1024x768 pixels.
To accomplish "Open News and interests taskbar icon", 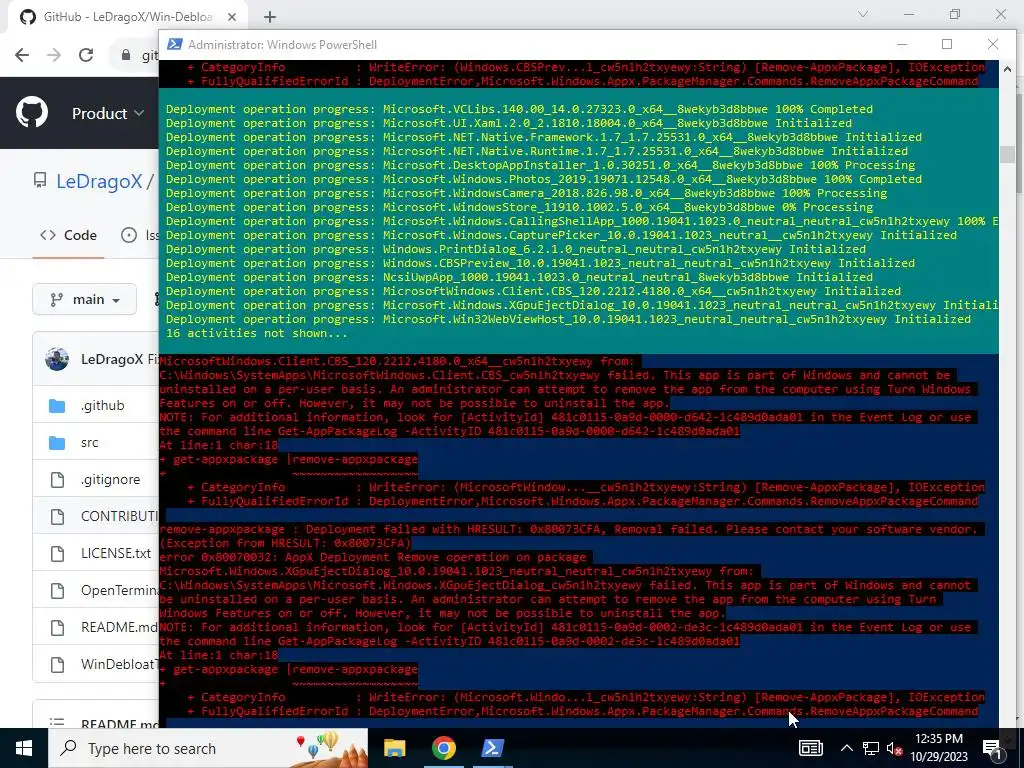I will click(810, 748).
